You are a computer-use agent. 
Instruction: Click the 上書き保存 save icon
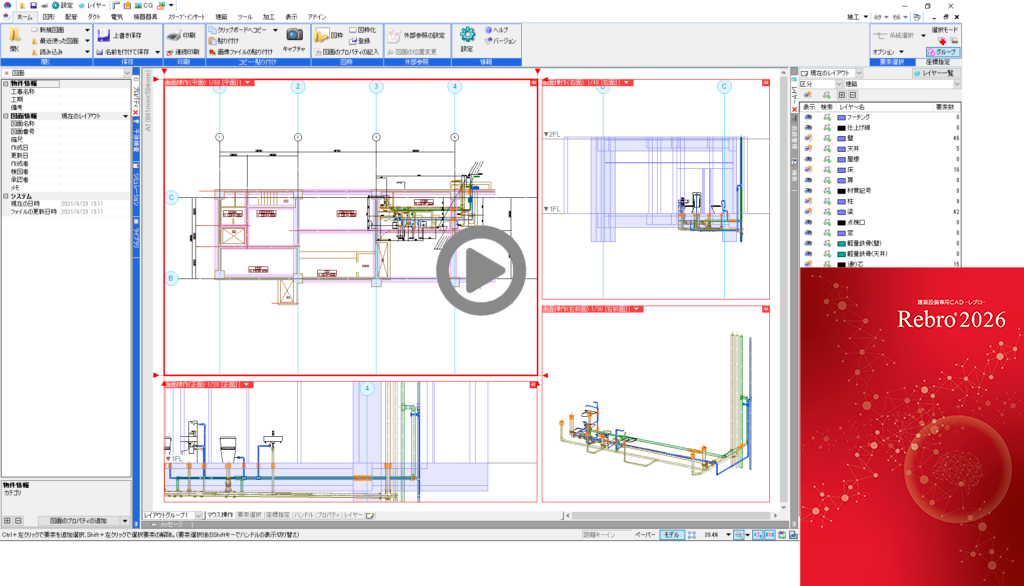103,35
